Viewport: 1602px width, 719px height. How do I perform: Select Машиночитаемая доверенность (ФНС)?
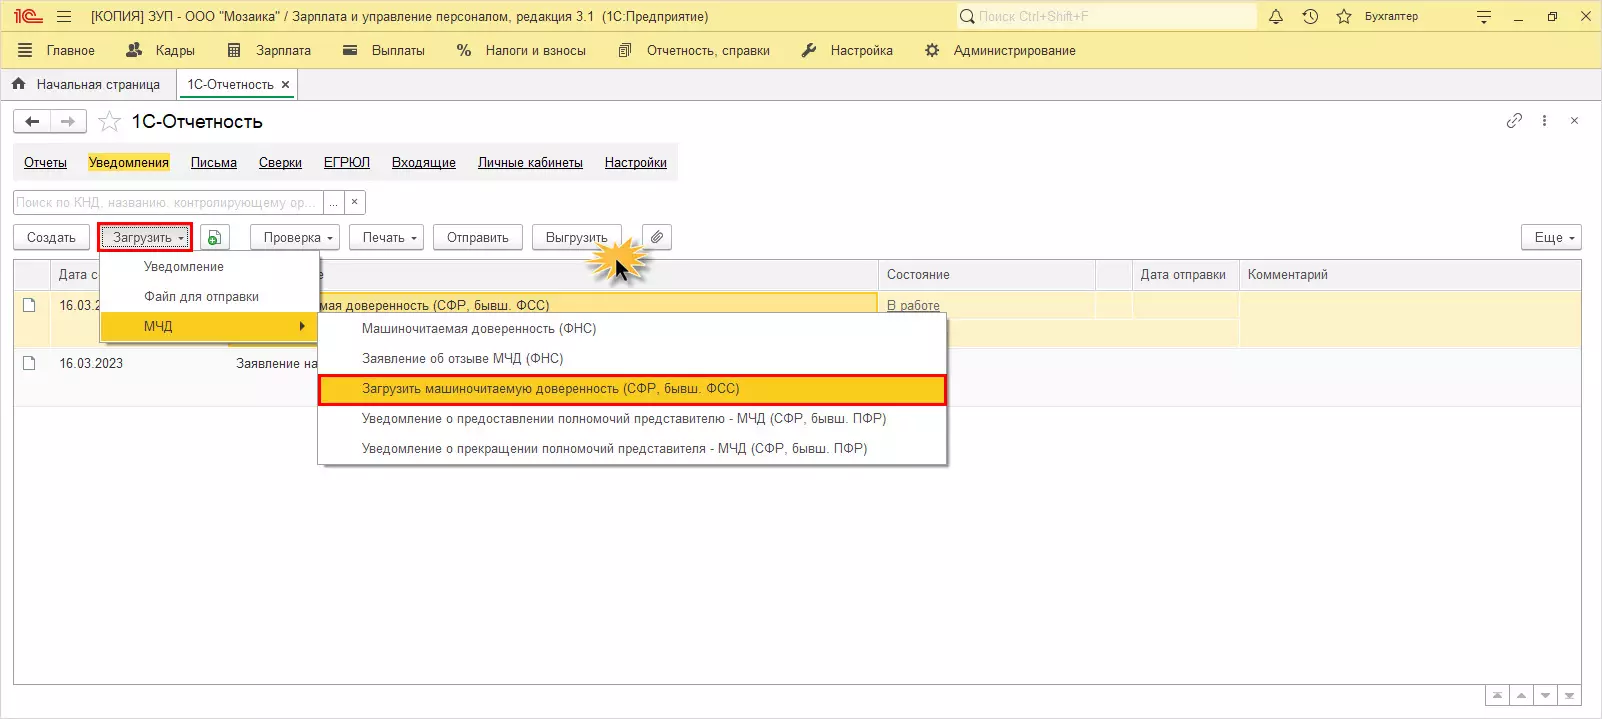click(x=632, y=329)
